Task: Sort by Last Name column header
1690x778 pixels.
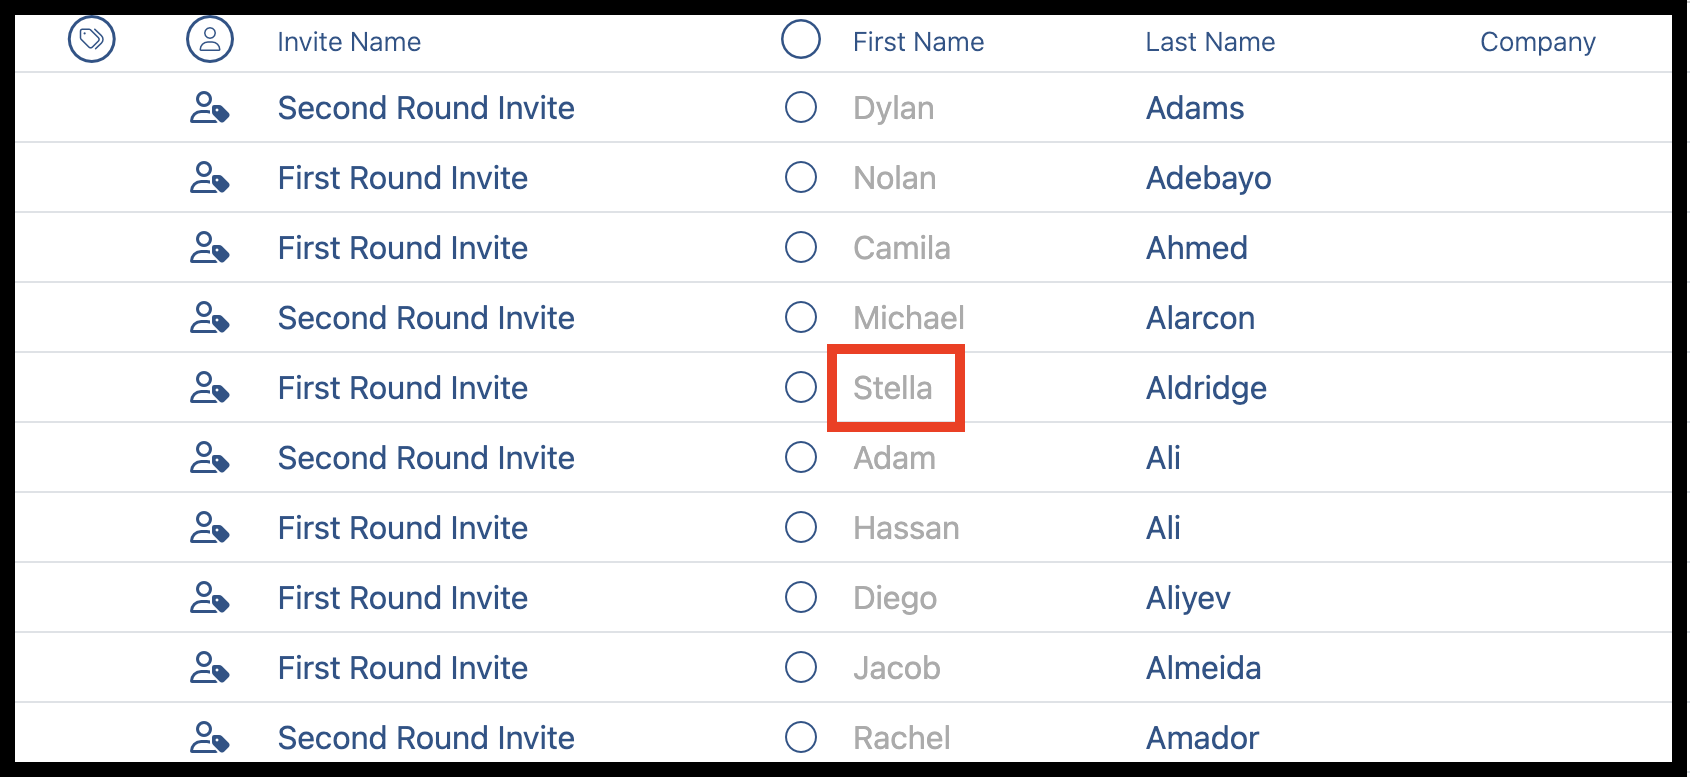Action: (x=1210, y=42)
